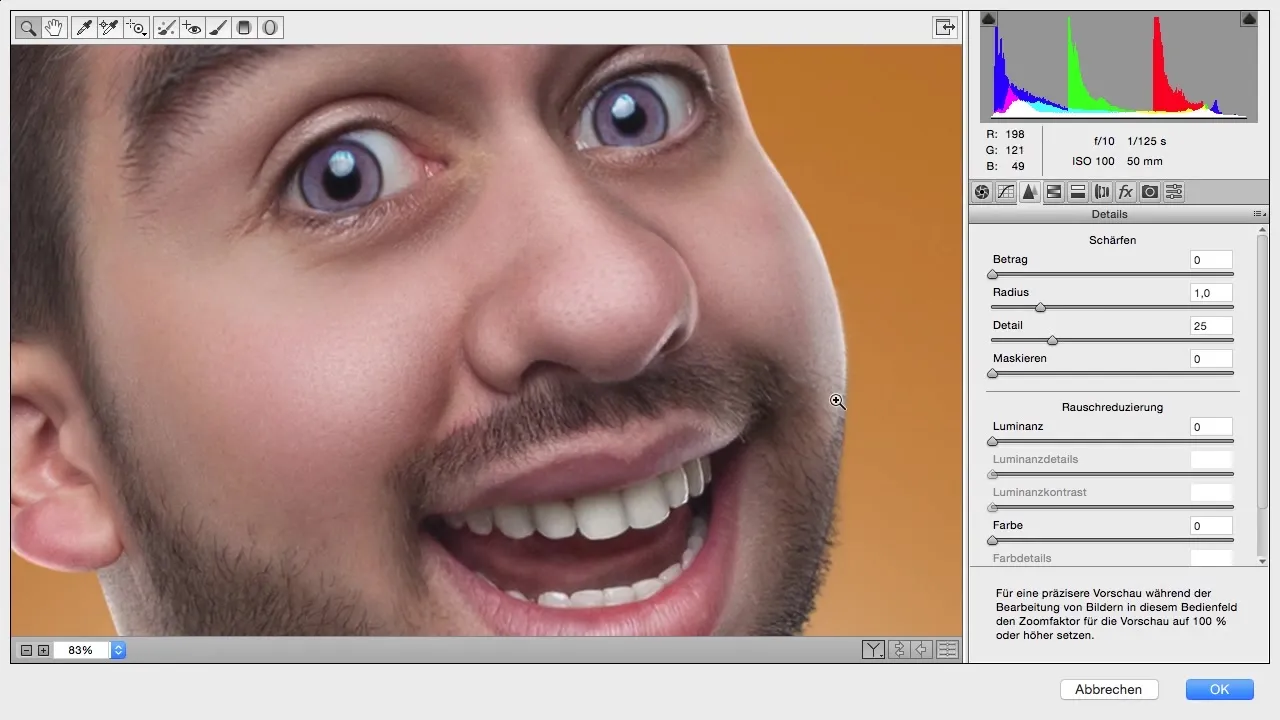Open the zoom level dropdown arrows
This screenshot has width=1280, height=720.
(119, 650)
